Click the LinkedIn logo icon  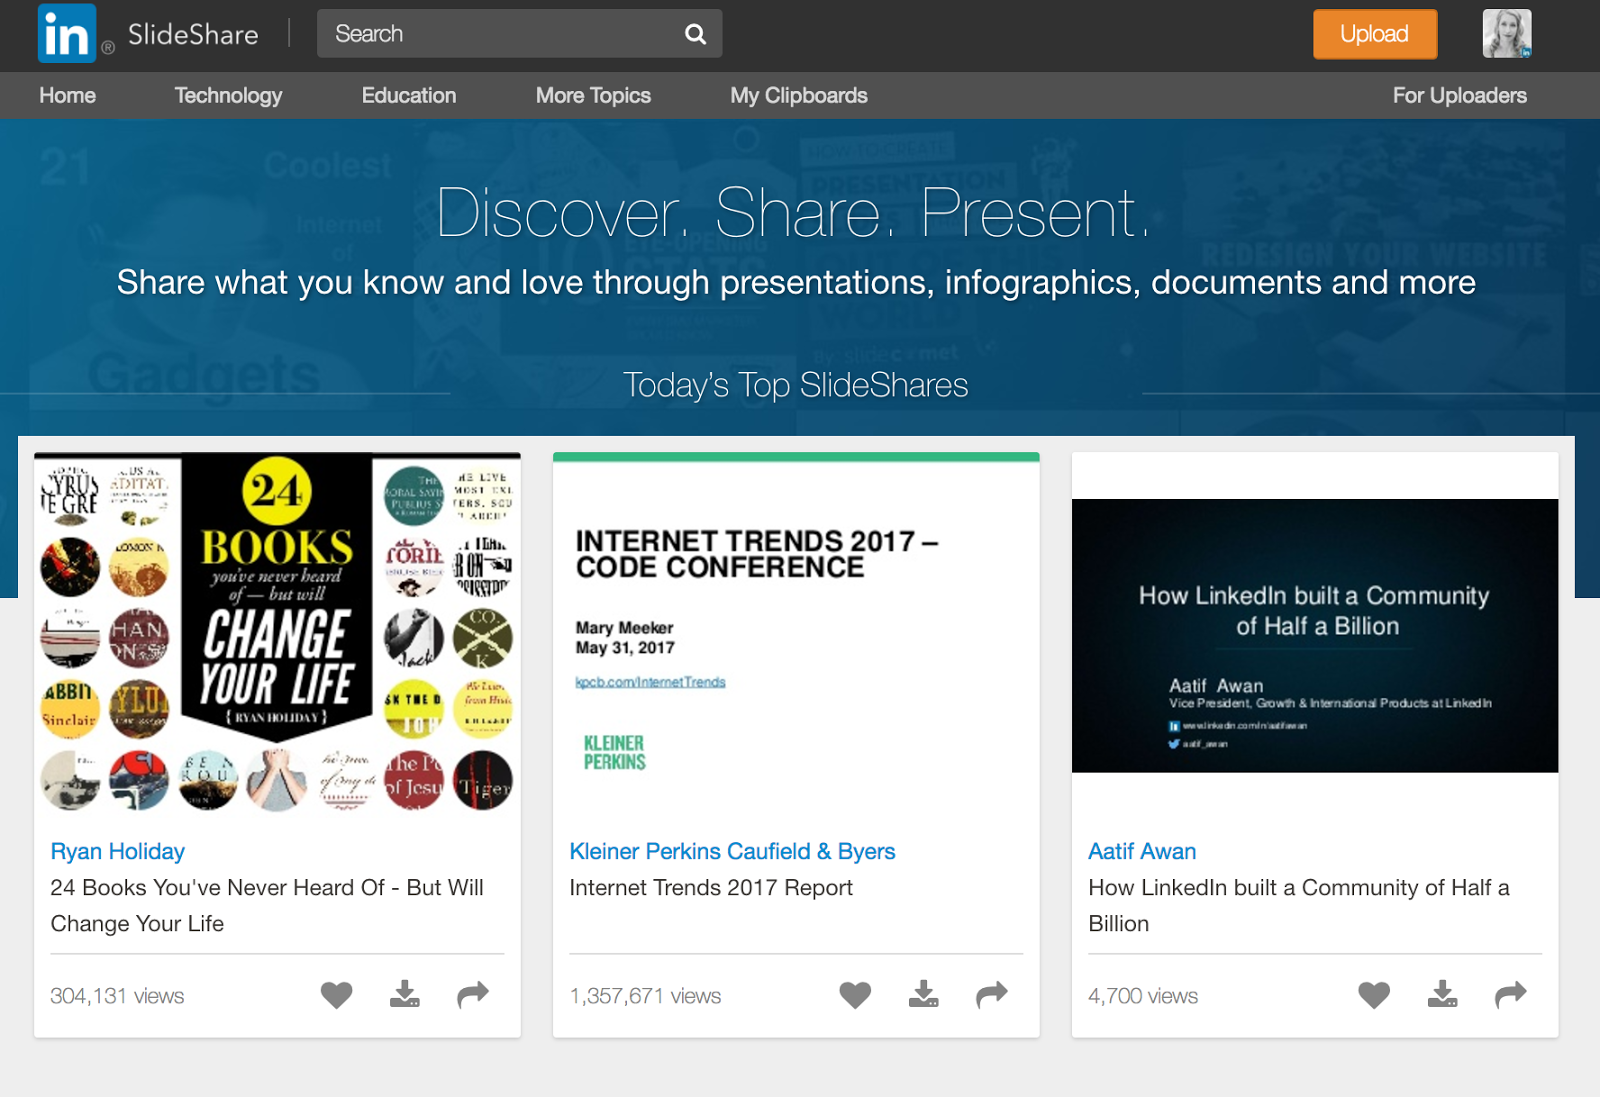pos(67,34)
